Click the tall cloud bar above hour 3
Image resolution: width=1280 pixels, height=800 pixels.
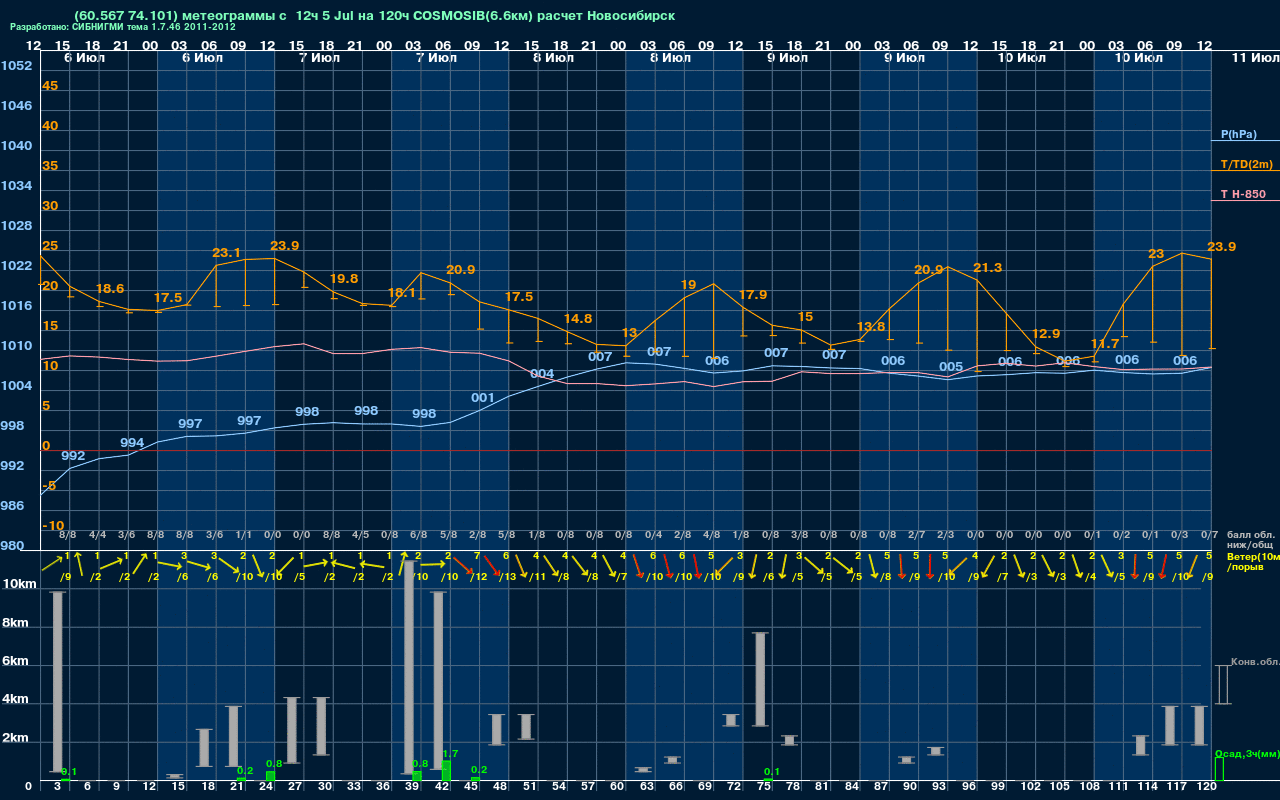click(58, 682)
